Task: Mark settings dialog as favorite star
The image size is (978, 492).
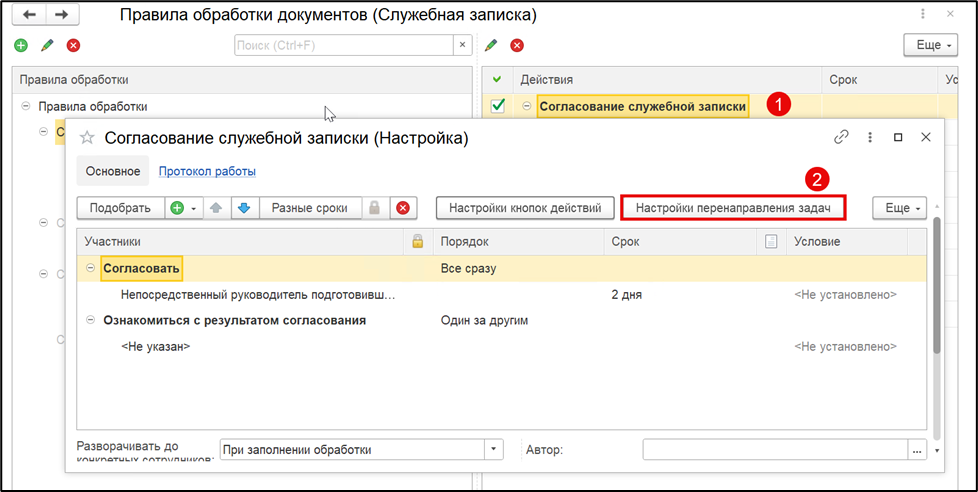Action: click(x=88, y=138)
